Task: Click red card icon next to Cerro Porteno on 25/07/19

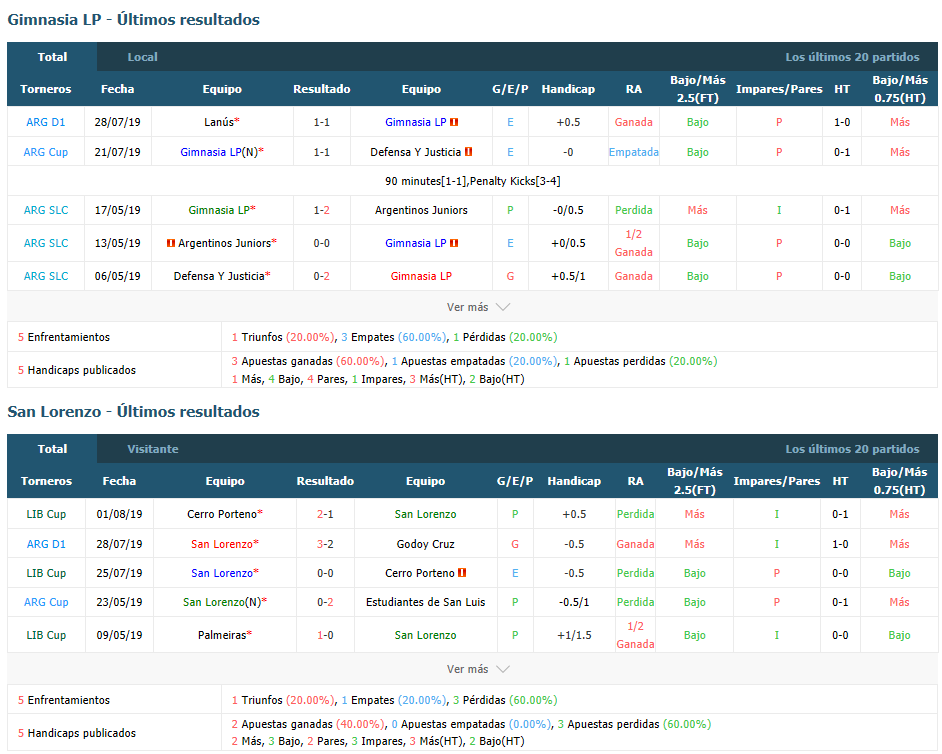Action: coord(462,573)
